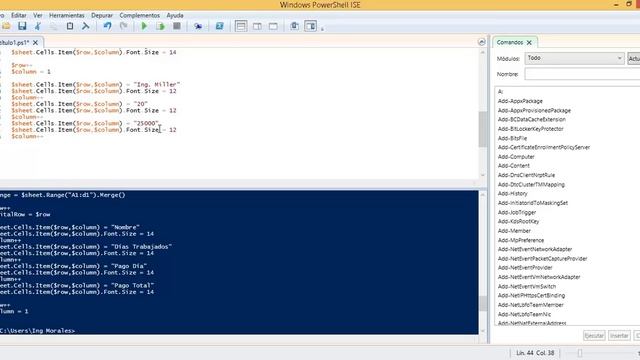Image resolution: width=640 pixels, height=360 pixels.
Task: Click the console prompt C:\Users\Ing Morales>
Action: click(38, 331)
